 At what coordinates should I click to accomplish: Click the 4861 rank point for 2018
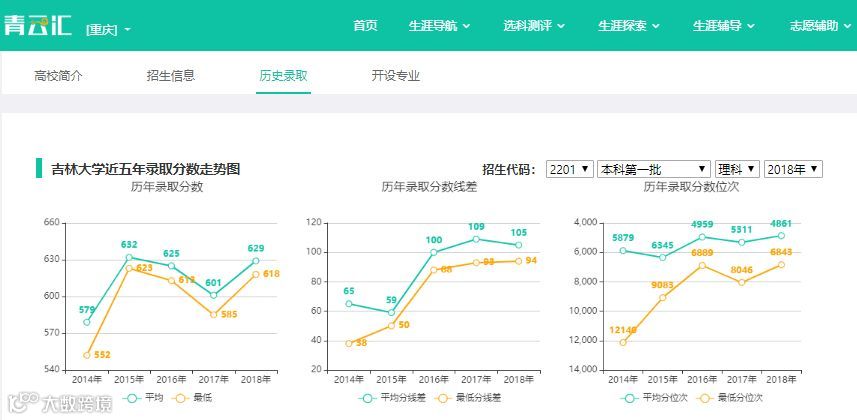coord(782,236)
